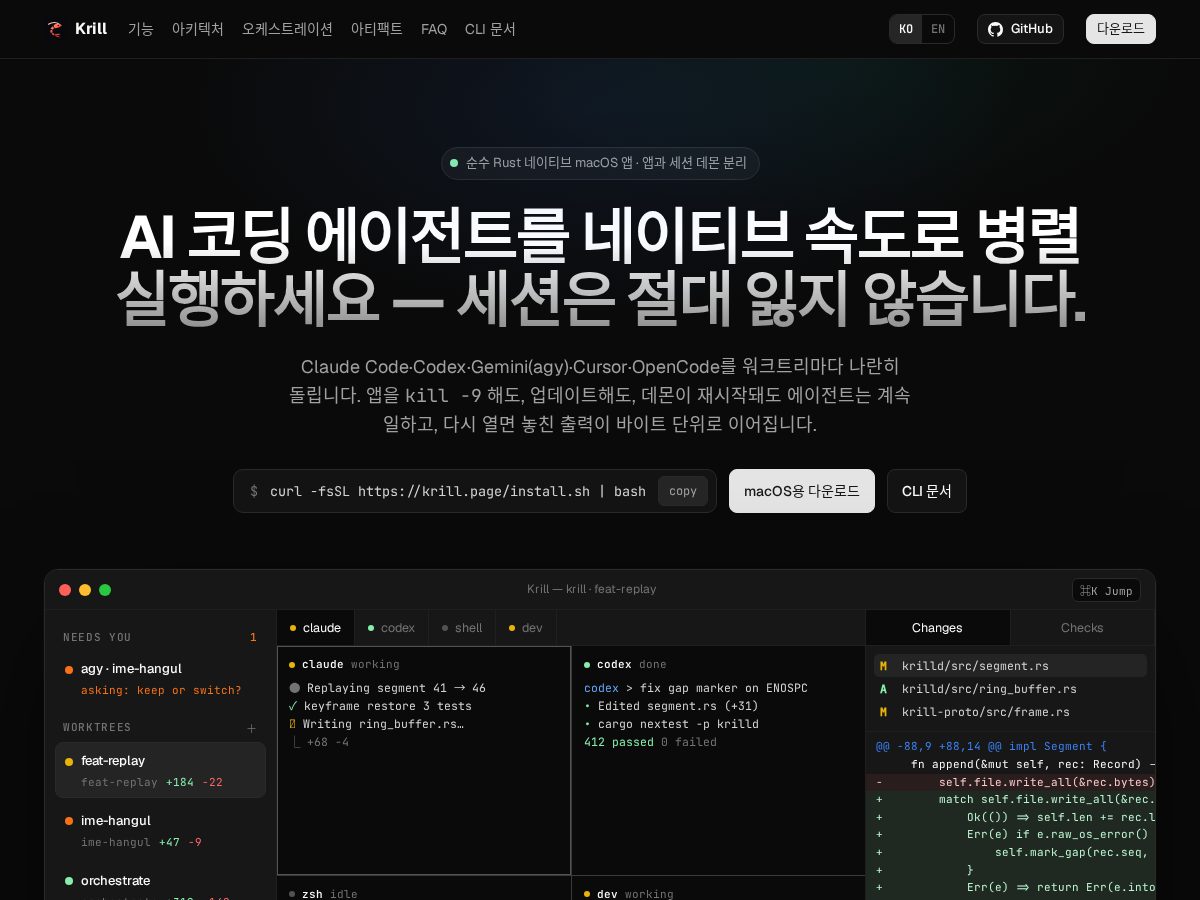Image resolution: width=1200 pixels, height=900 pixels.
Task: Open the GitHub link with octocat icon
Action: [x=1020, y=29]
